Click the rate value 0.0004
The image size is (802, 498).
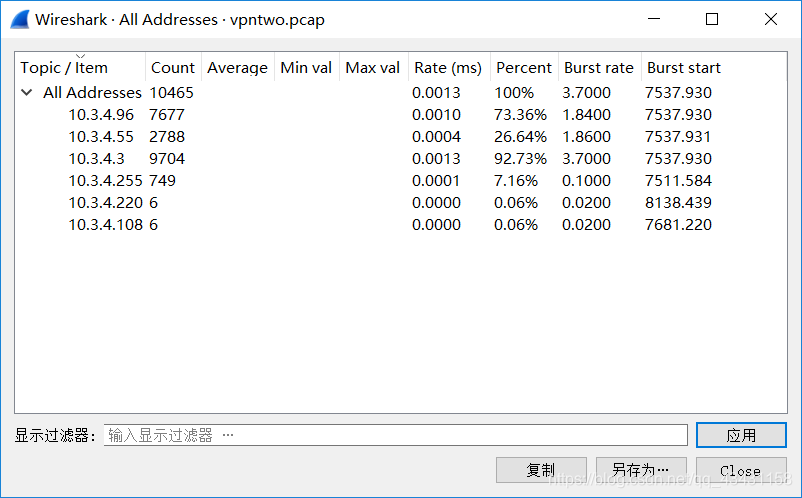(x=436, y=137)
